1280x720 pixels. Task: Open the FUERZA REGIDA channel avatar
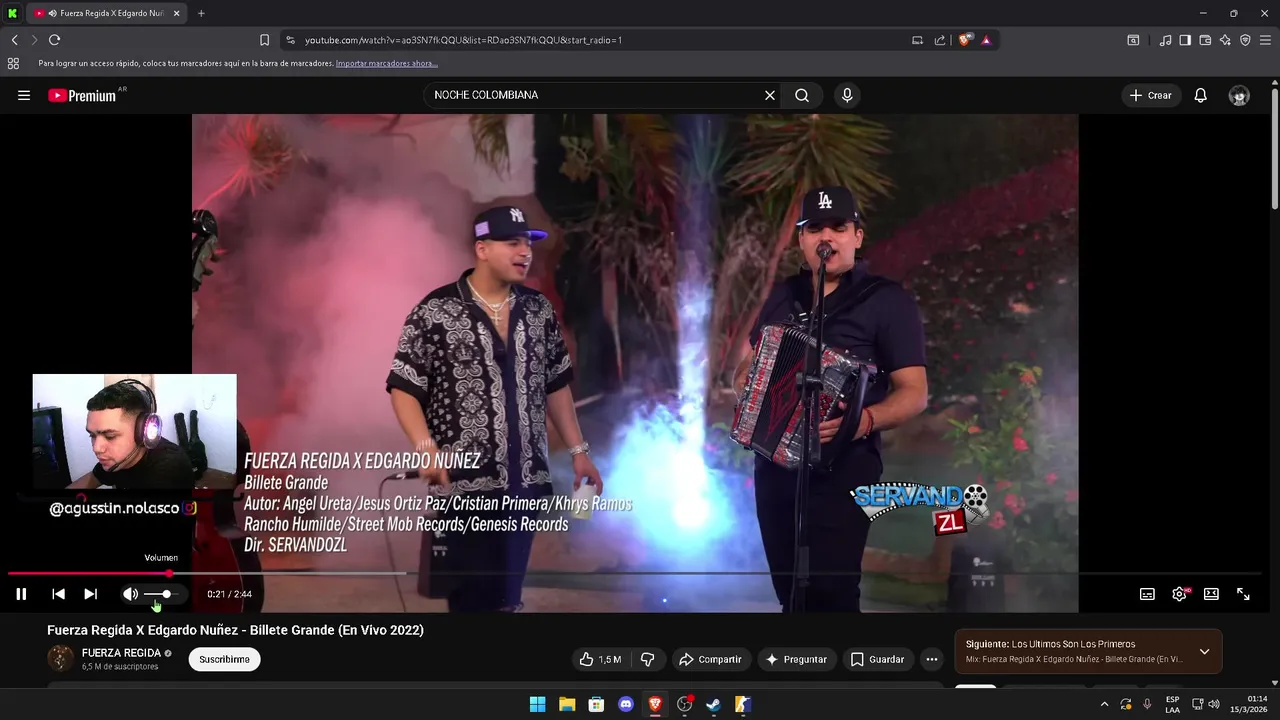pos(61,658)
